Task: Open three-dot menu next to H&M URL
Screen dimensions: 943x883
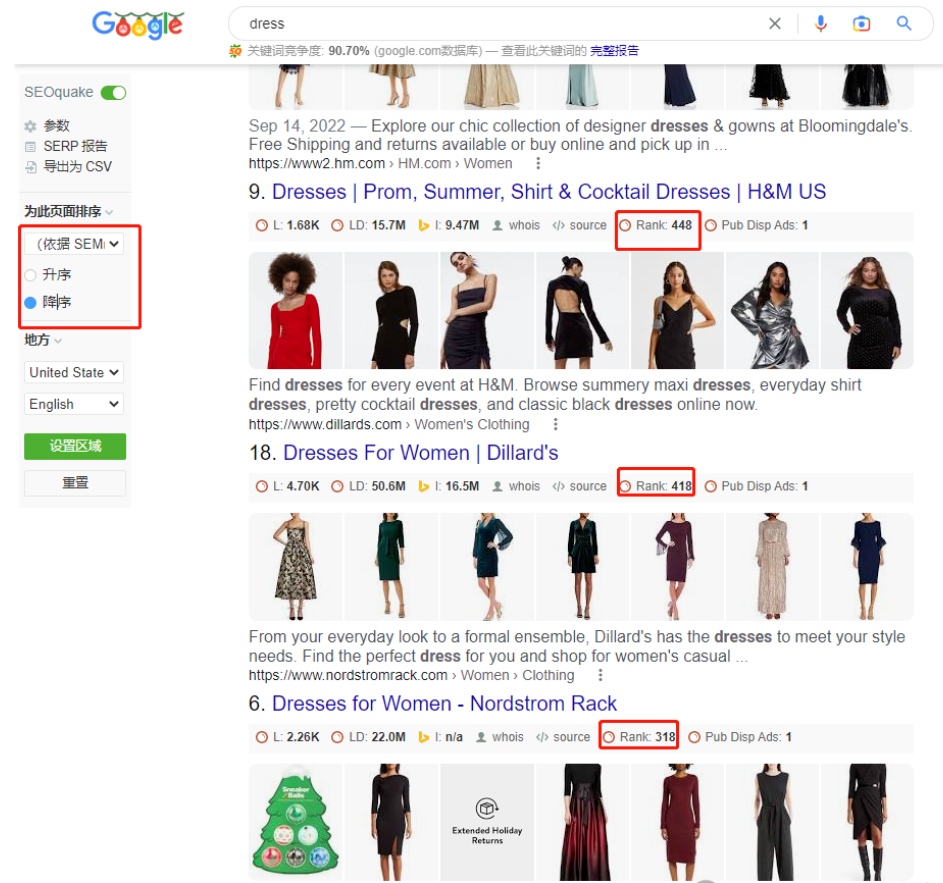Action: coord(538,164)
